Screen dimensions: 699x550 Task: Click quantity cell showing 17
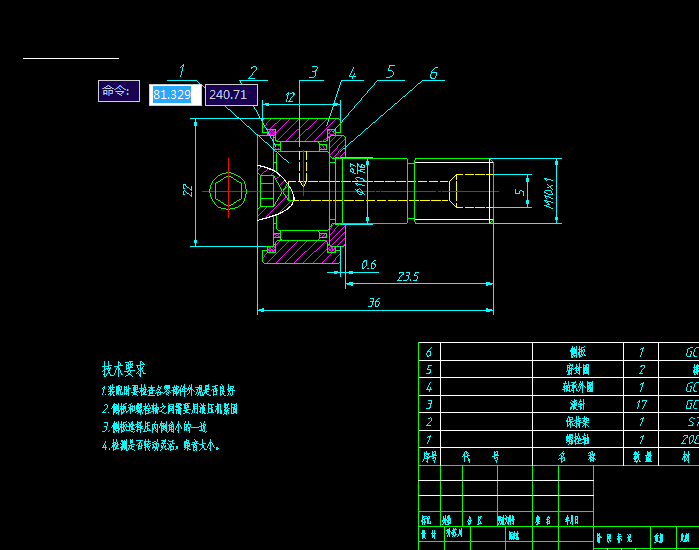pyautogui.click(x=641, y=405)
